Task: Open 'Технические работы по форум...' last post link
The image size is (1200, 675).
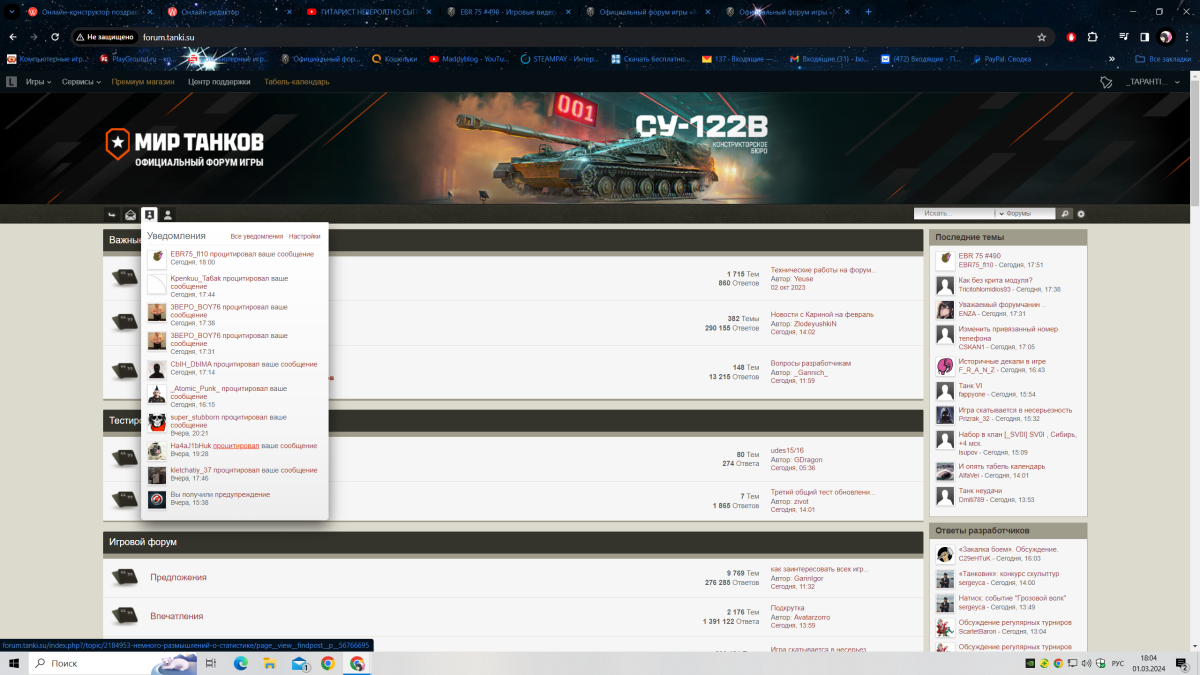Action: pyautogui.click(x=823, y=270)
